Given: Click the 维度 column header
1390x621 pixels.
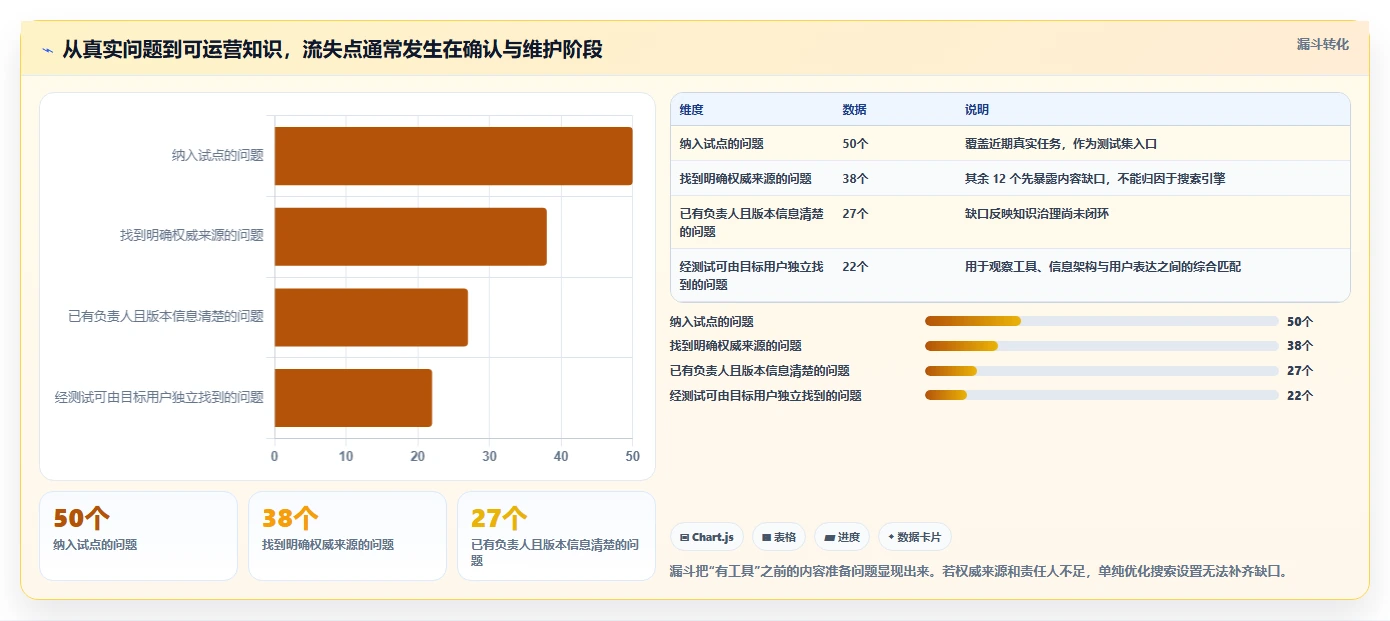Looking at the screenshot, I should tap(692, 110).
